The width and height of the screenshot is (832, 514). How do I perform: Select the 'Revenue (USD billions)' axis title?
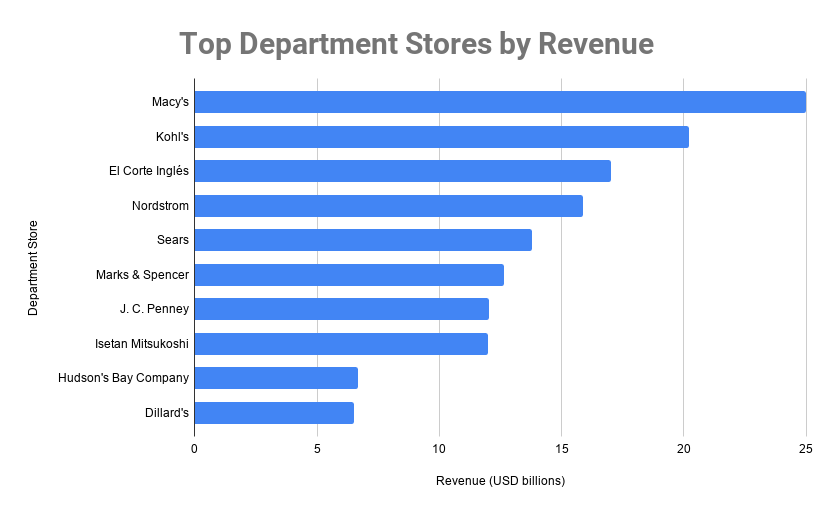tap(500, 481)
